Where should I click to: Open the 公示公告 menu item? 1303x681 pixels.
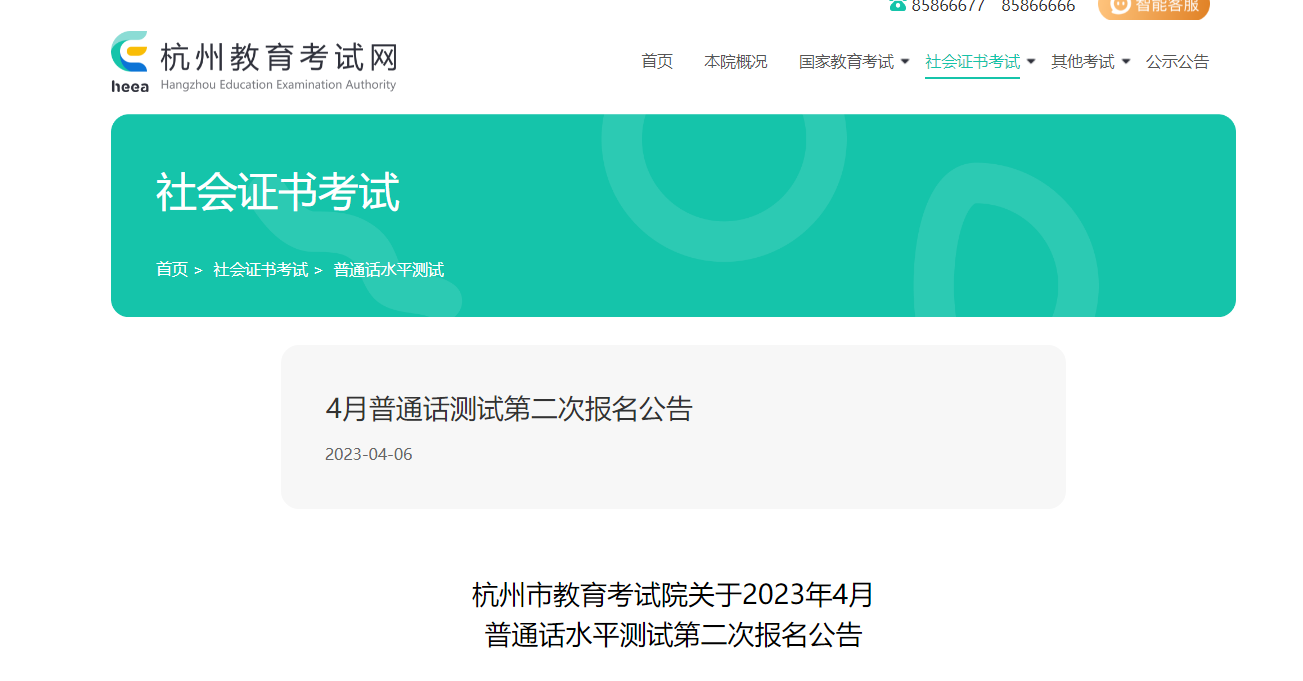[1177, 62]
